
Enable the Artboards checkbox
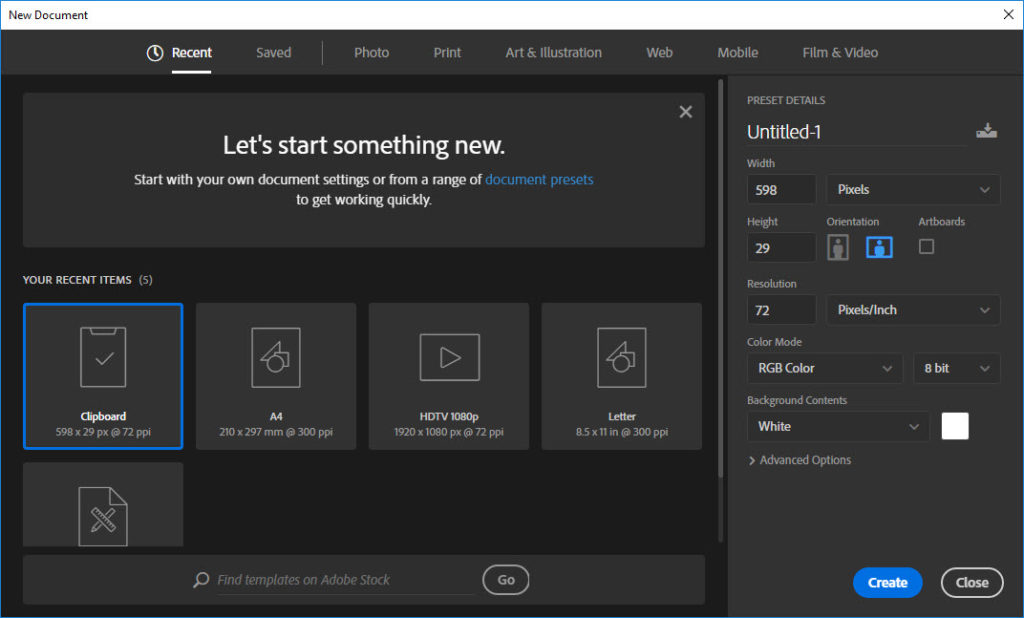(926, 246)
